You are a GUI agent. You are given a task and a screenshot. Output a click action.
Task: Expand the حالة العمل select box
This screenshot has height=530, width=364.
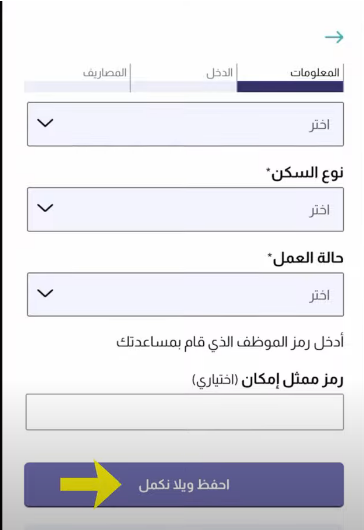pos(185,294)
